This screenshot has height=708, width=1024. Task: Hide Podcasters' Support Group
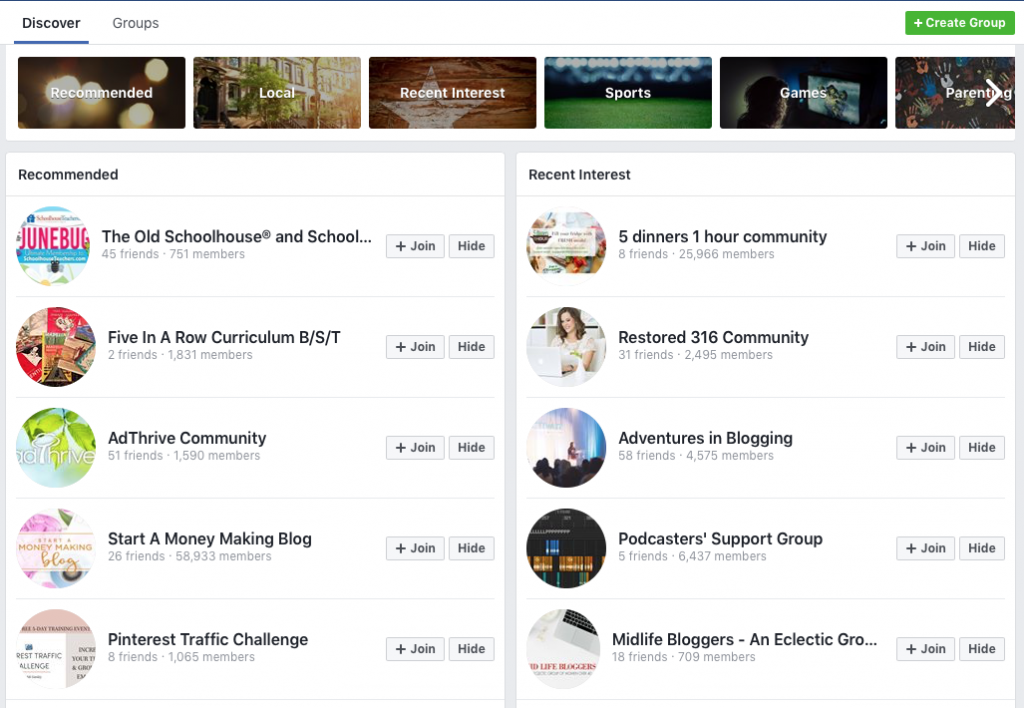click(982, 548)
